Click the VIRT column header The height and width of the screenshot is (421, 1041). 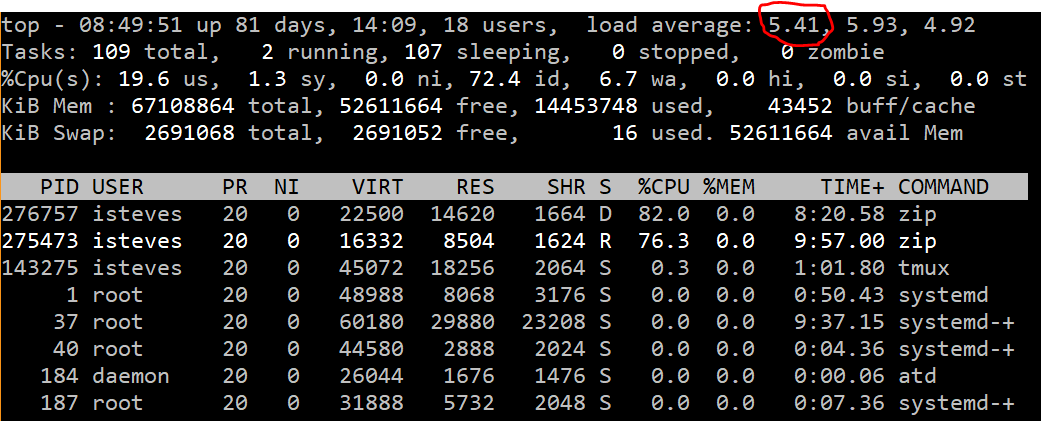tap(377, 187)
